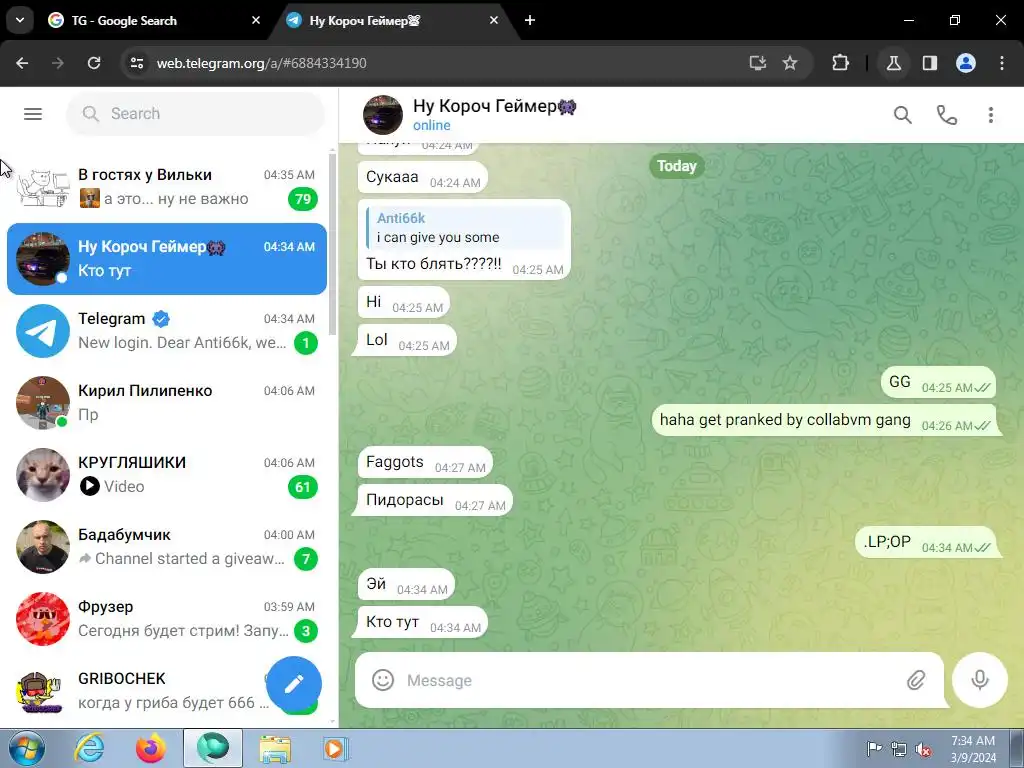Open the Telegram hamburger menu

coord(33,114)
